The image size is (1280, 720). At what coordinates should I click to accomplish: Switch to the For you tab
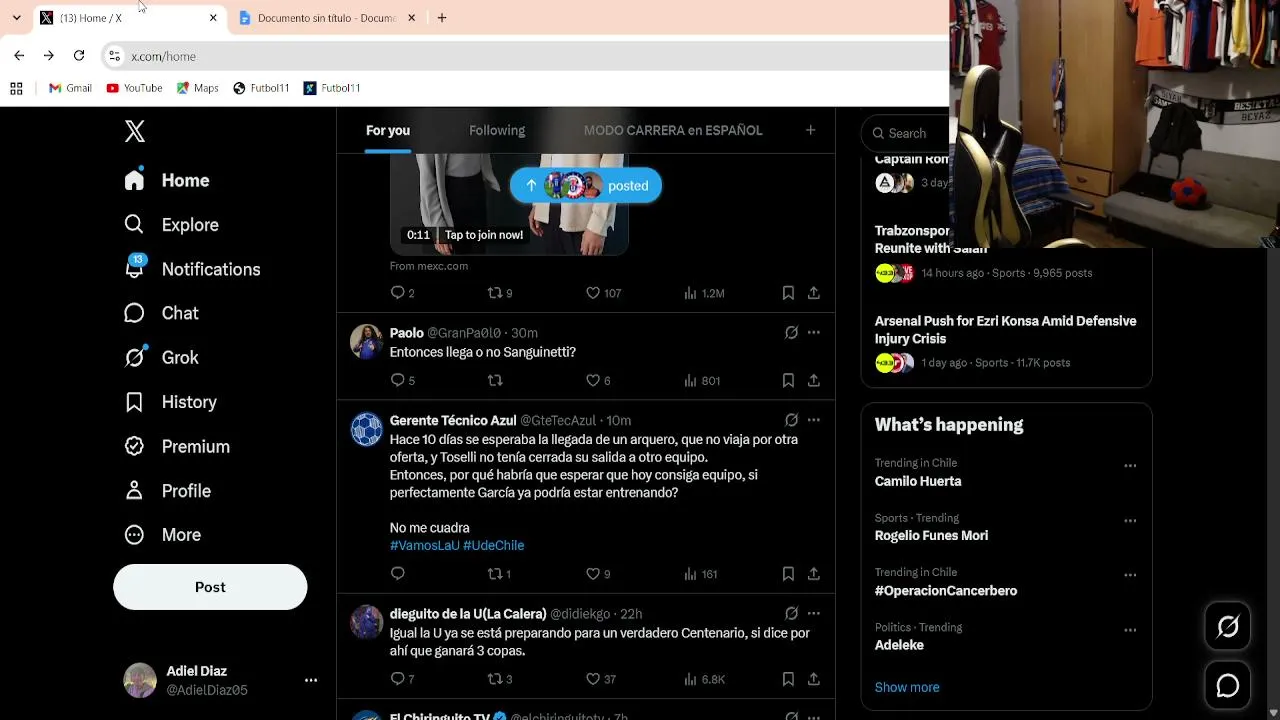[x=388, y=131]
